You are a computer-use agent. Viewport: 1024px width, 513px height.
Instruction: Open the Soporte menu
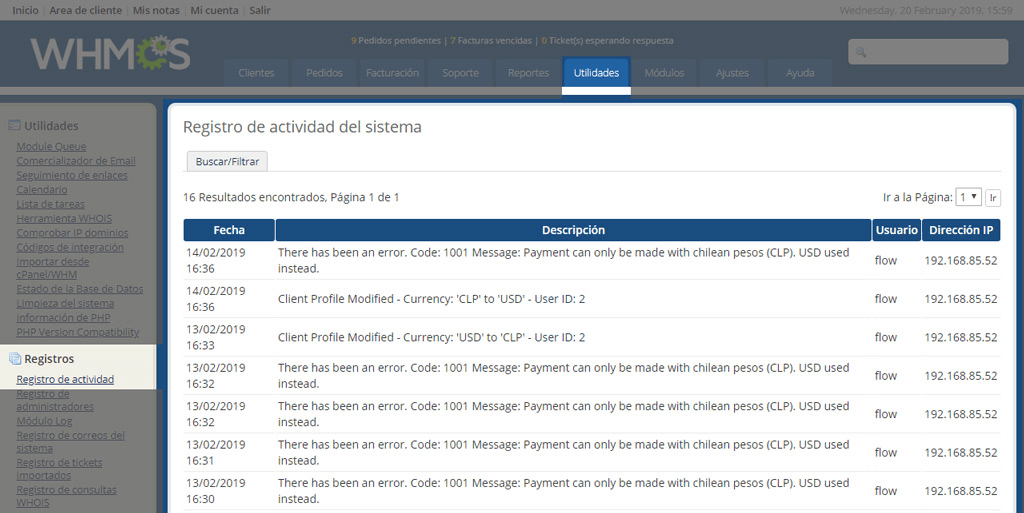[460, 72]
